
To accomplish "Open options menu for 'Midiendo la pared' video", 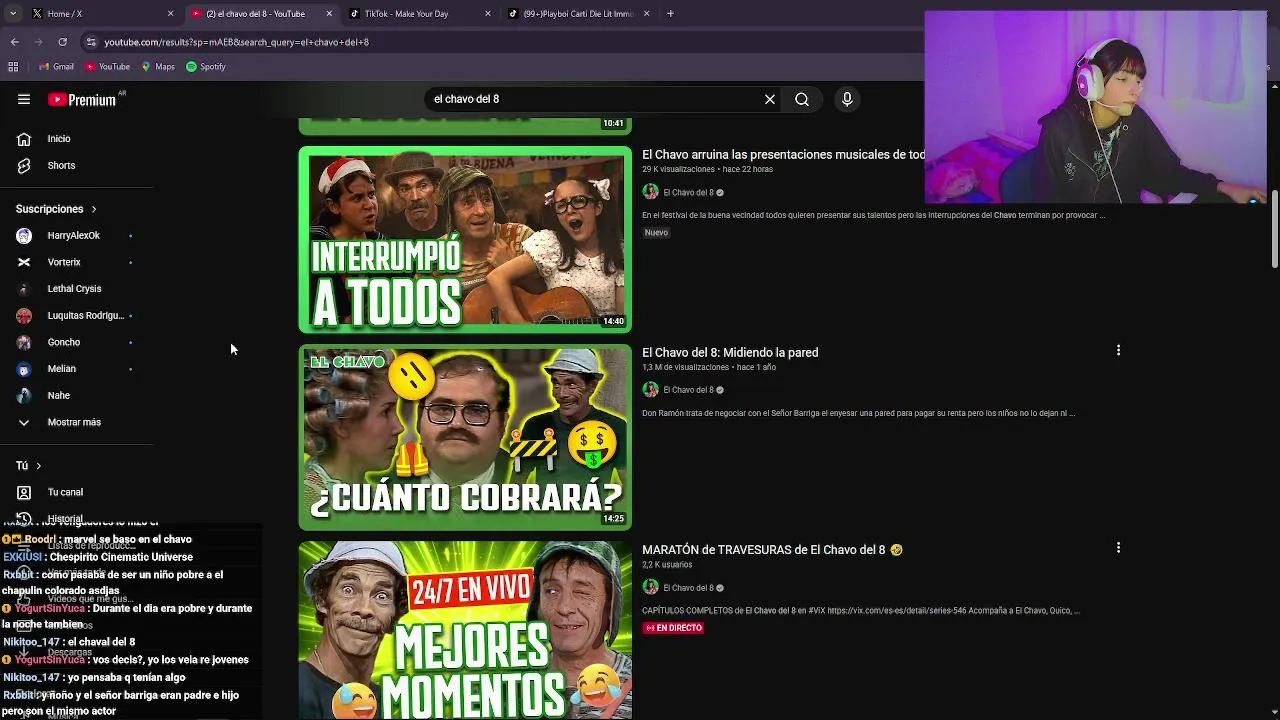I will 1118,350.
